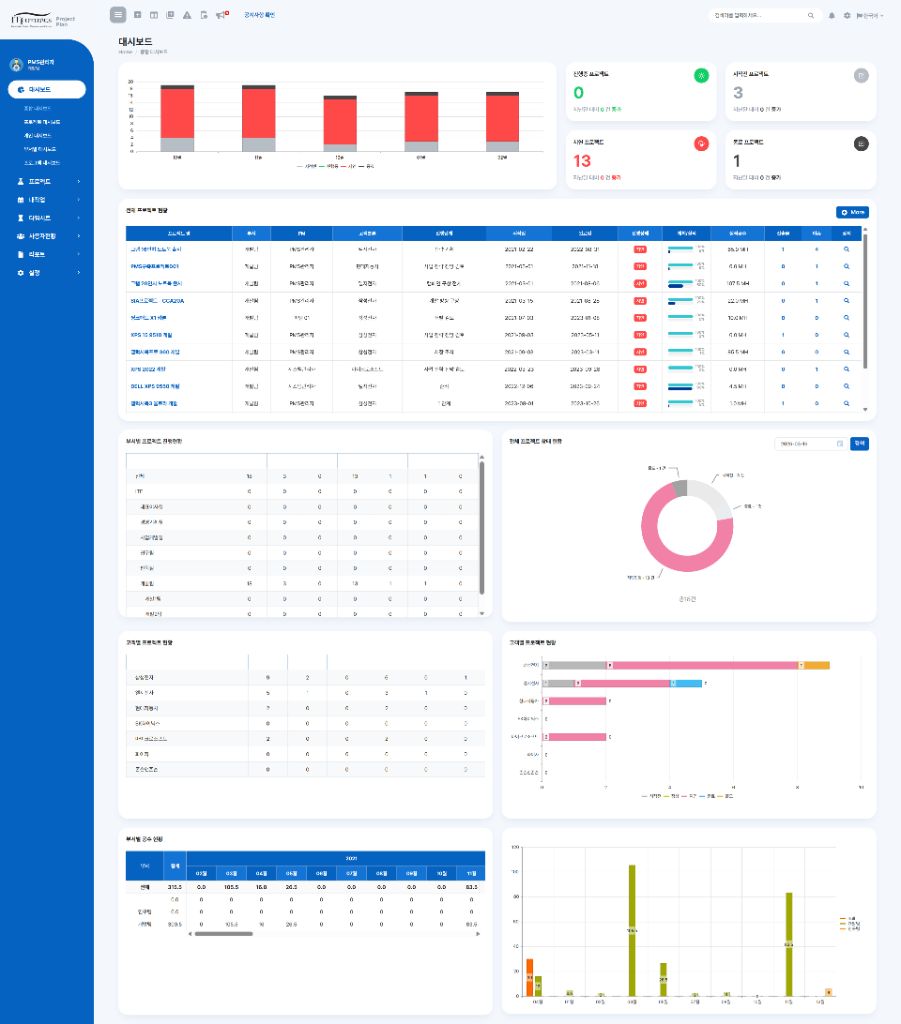Click the PMS관리자 user avatar in the sidebar
Viewport: 901px width, 1024px height.
(16, 65)
